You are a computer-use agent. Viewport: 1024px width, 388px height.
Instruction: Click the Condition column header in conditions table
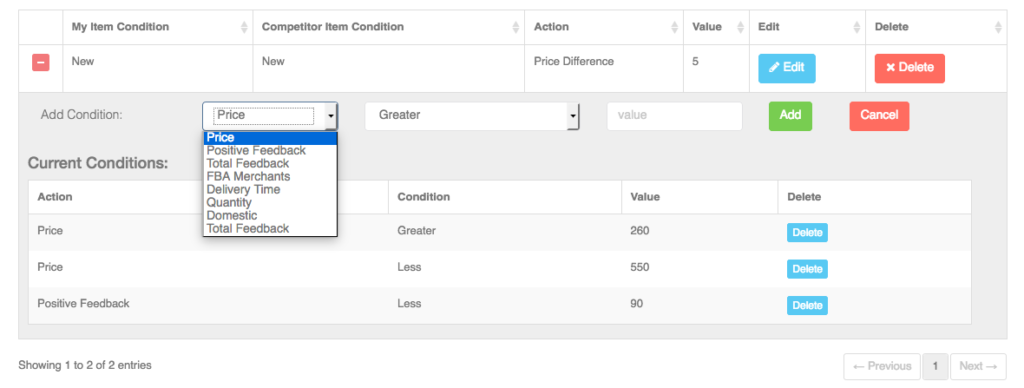(505, 197)
